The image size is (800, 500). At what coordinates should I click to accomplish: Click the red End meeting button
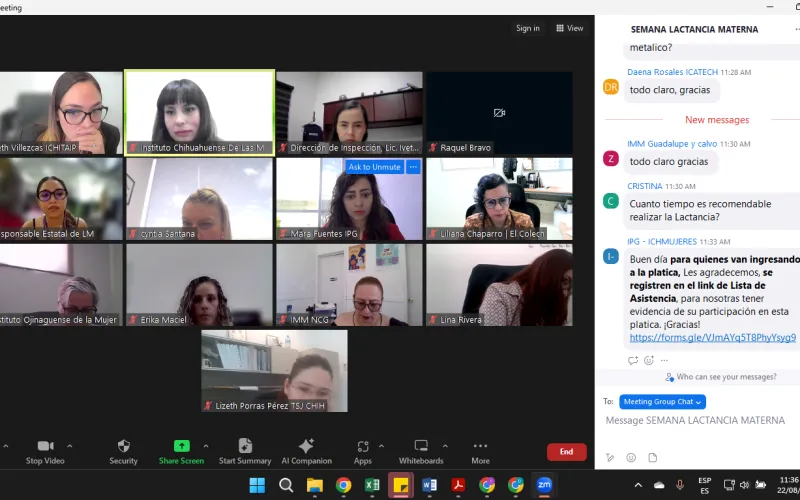click(566, 452)
